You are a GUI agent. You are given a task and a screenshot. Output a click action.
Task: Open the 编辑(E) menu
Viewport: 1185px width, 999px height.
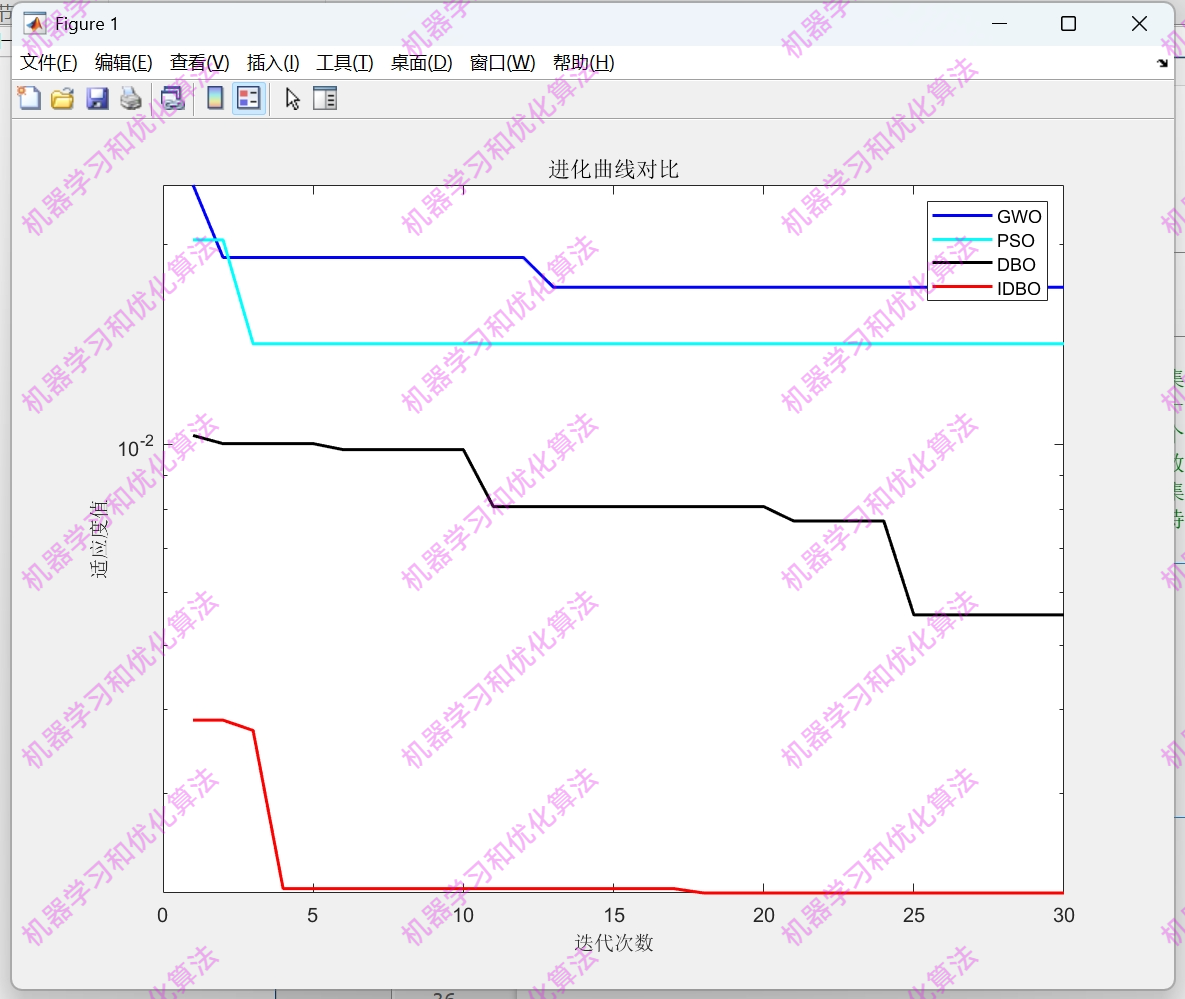123,63
